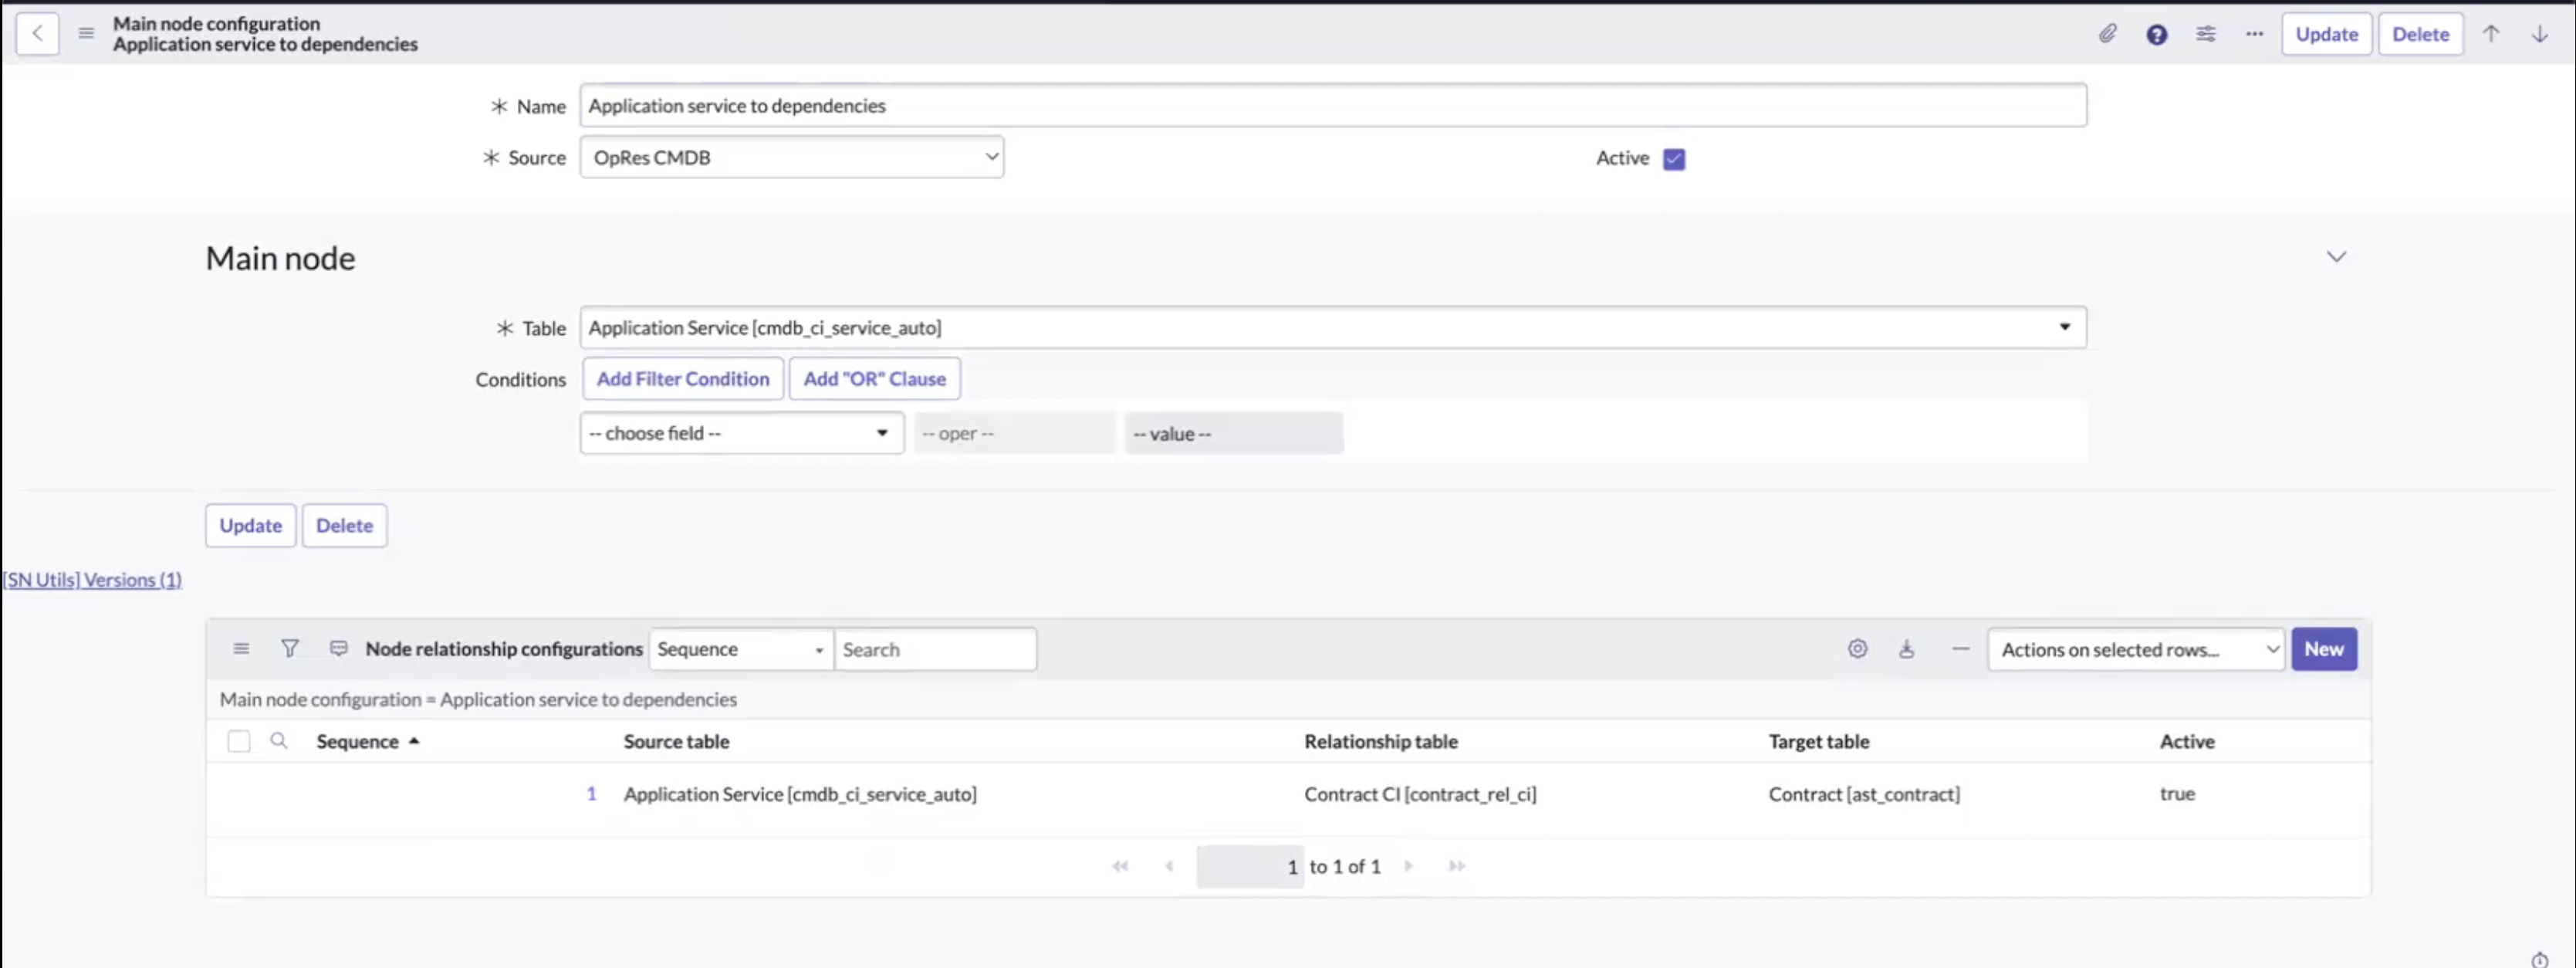The height and width of the screenshot is (968, 2576).
Task: Click the related list filter funnel icon
Action: (x=290, y=648)
